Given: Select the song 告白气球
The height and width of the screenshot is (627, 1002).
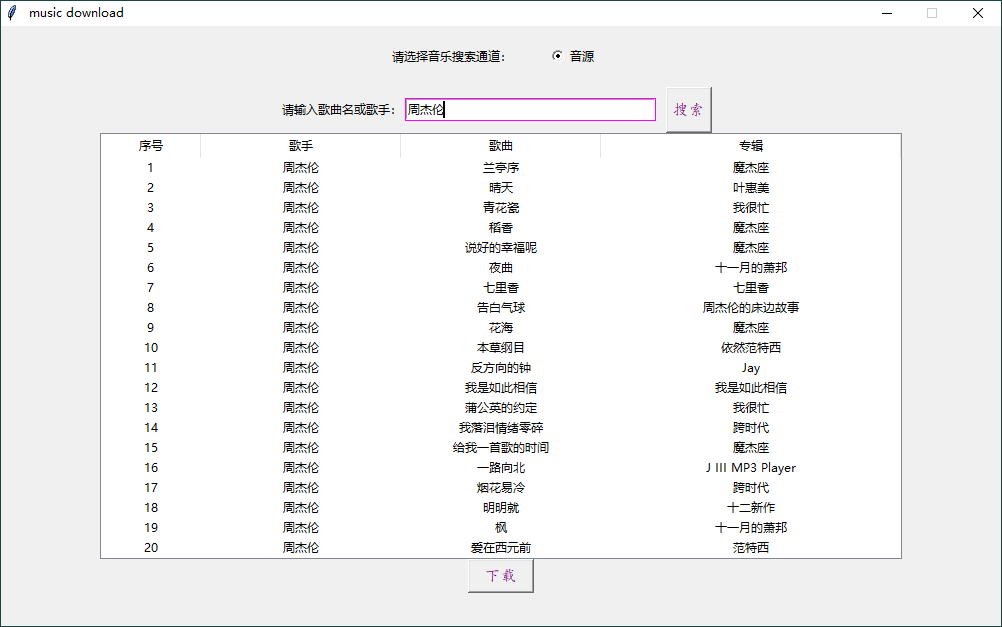Looking at the screenshot, I should click(x=500, y=307).
